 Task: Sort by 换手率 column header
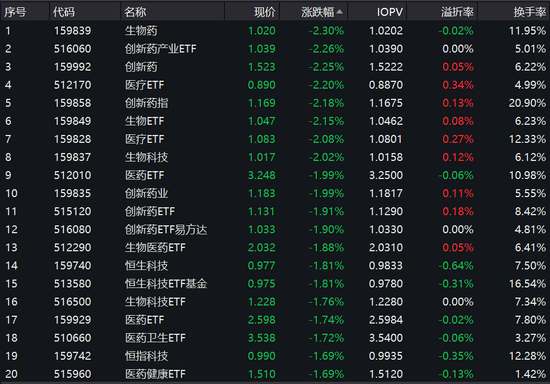pos(530,12)
